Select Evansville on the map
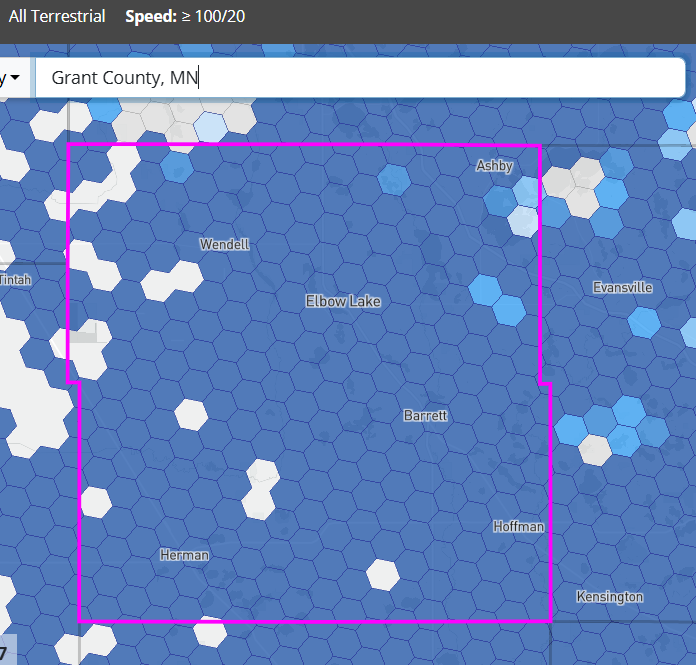 tap(622, 287)
